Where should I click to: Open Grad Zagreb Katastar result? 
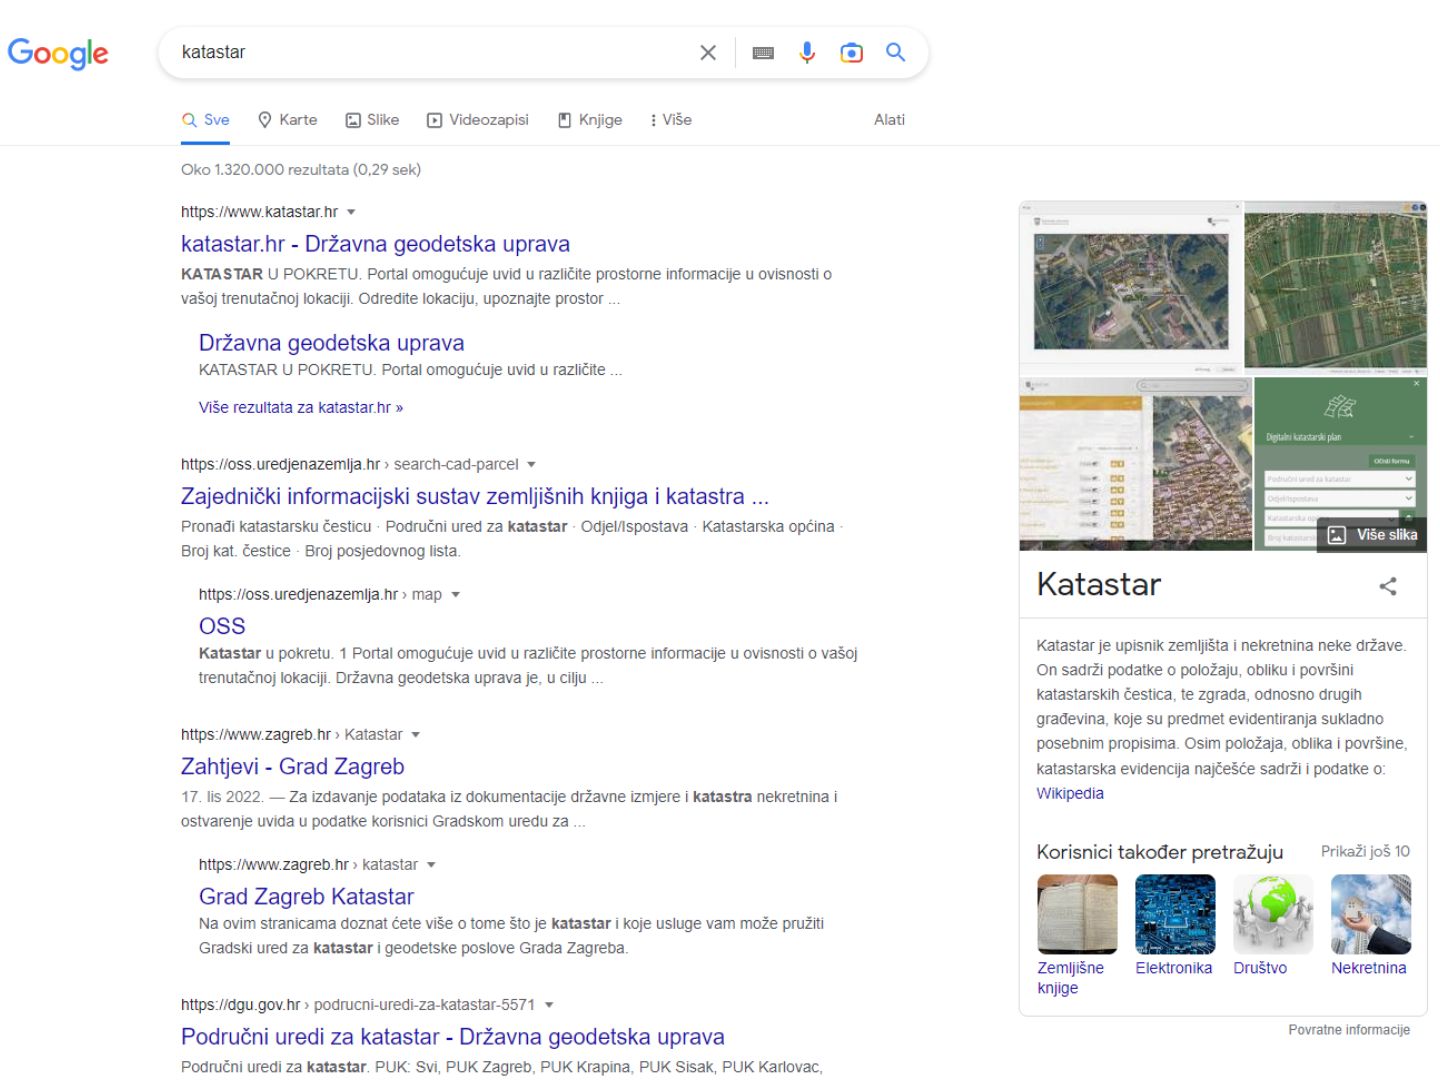(x=306, y=897)
